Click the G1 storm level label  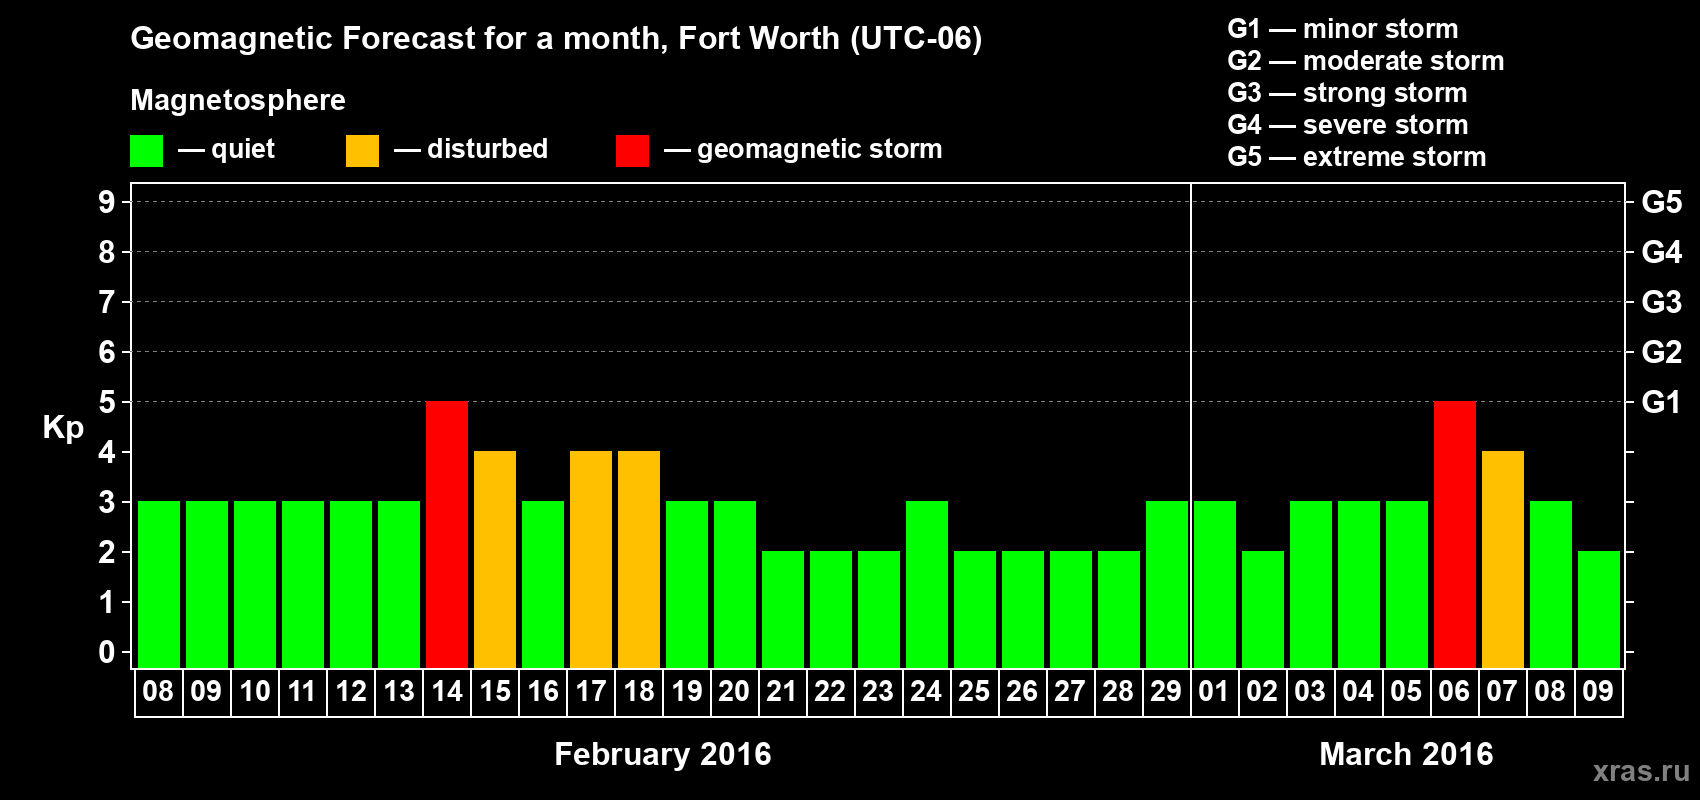coord(1661,402)
